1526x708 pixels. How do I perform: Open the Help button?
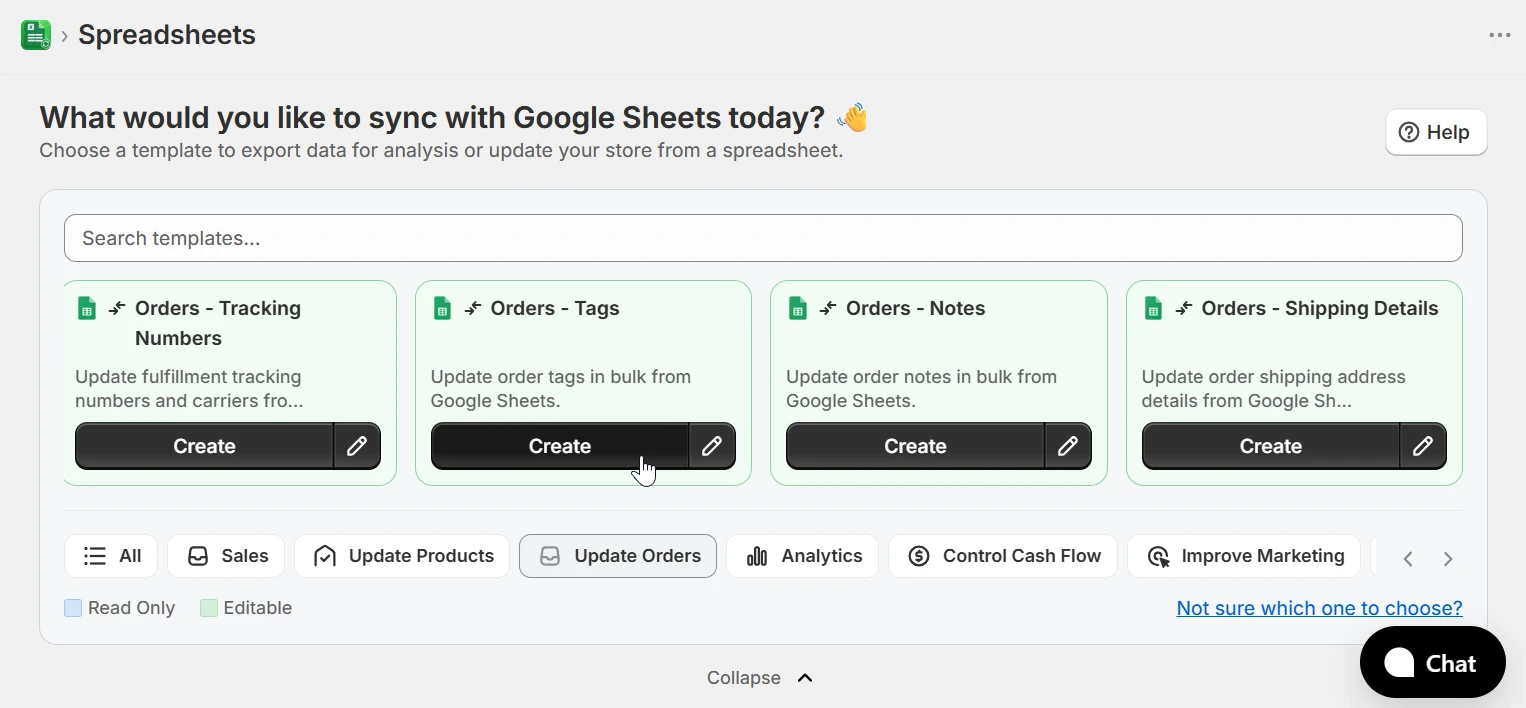coord(1436,132)
